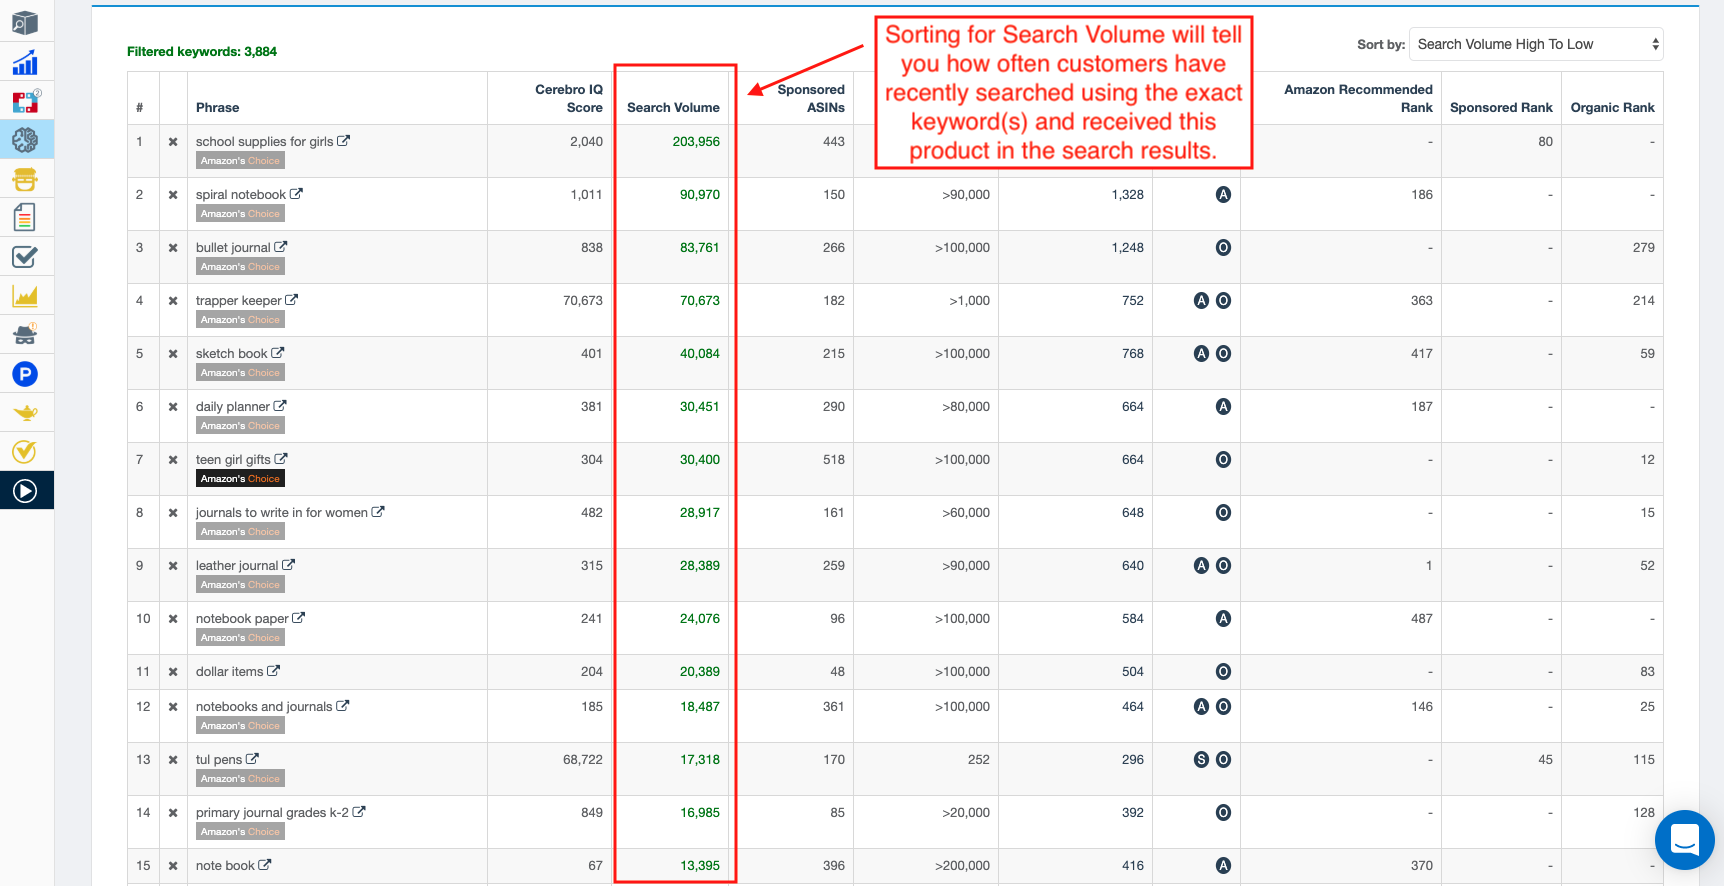The height and width of the screenshot is (886, 1724).
Task: Open the tutorial videos play icon
Action: [x=25, y=491]
